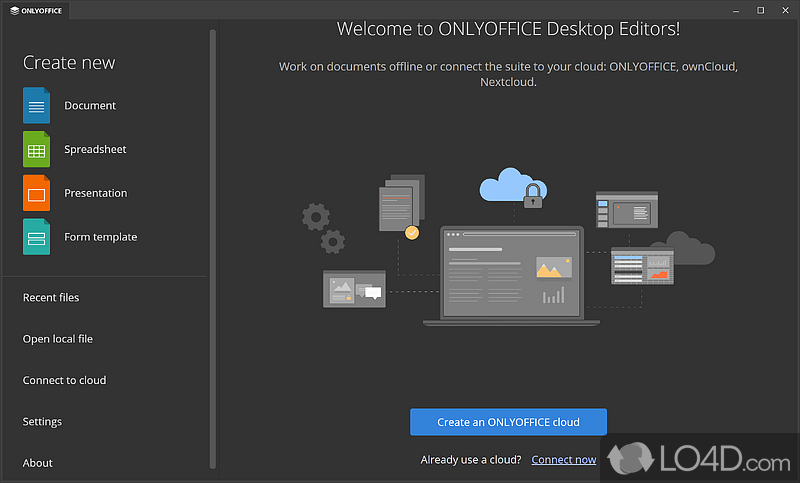Minimize the ONLYOFFICE window
This screenshot has width=800, height=483.
(736, 10)
